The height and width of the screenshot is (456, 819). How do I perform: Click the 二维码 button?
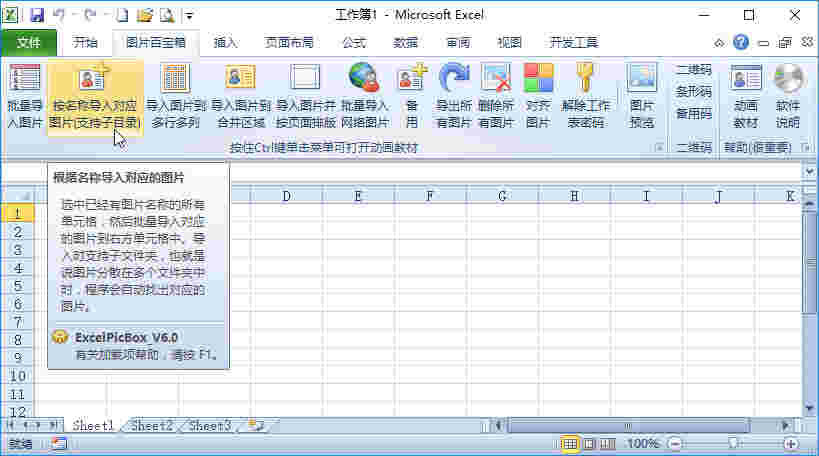pos(693,69)
